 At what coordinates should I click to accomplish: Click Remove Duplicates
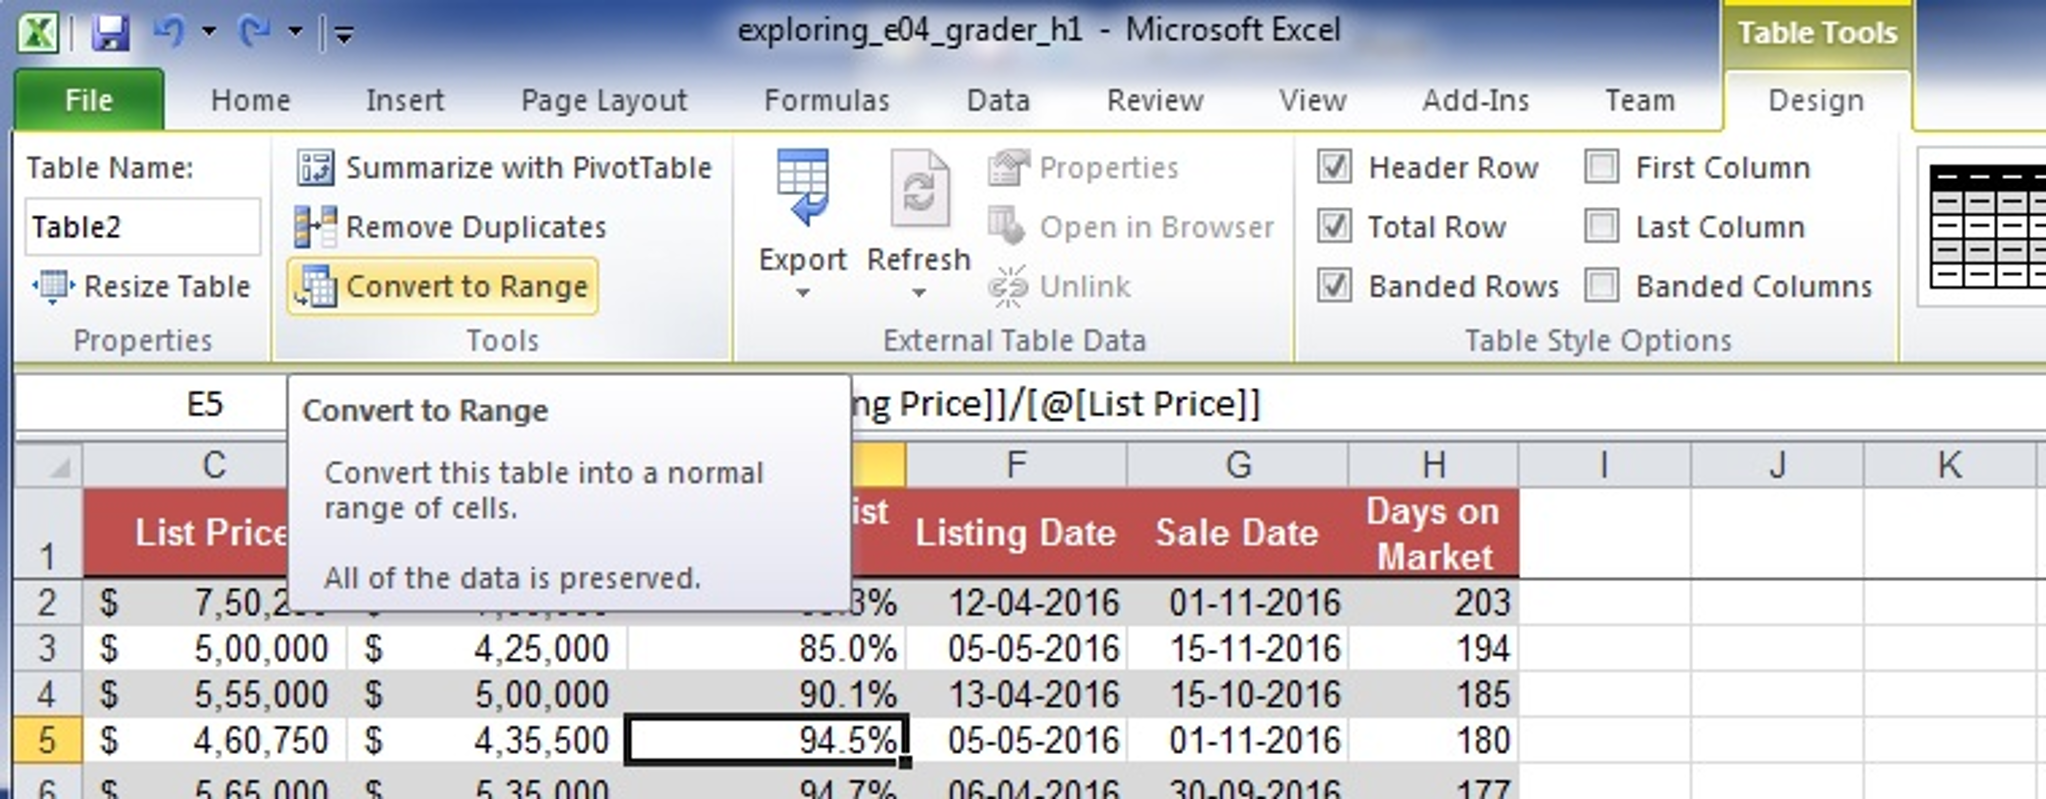[x=450, y=227]
